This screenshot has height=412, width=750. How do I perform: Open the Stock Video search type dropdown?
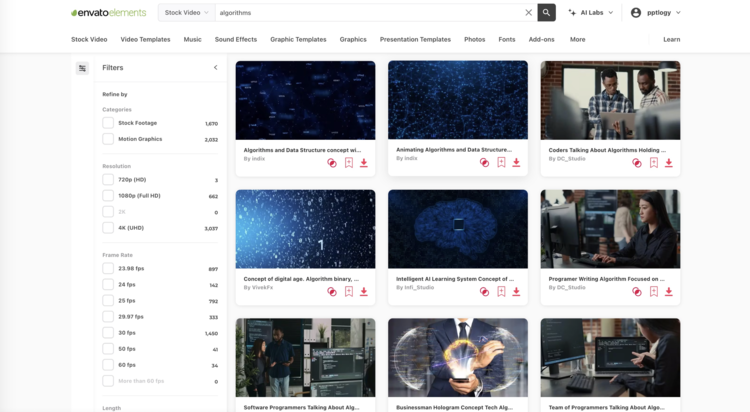pos(186,13)
